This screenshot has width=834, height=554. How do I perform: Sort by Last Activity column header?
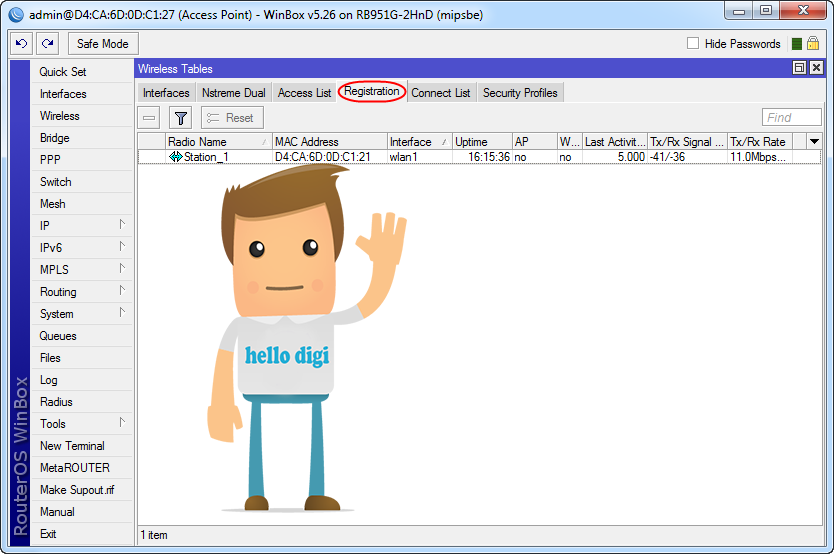pyautogui.click(x=615, y=141)
